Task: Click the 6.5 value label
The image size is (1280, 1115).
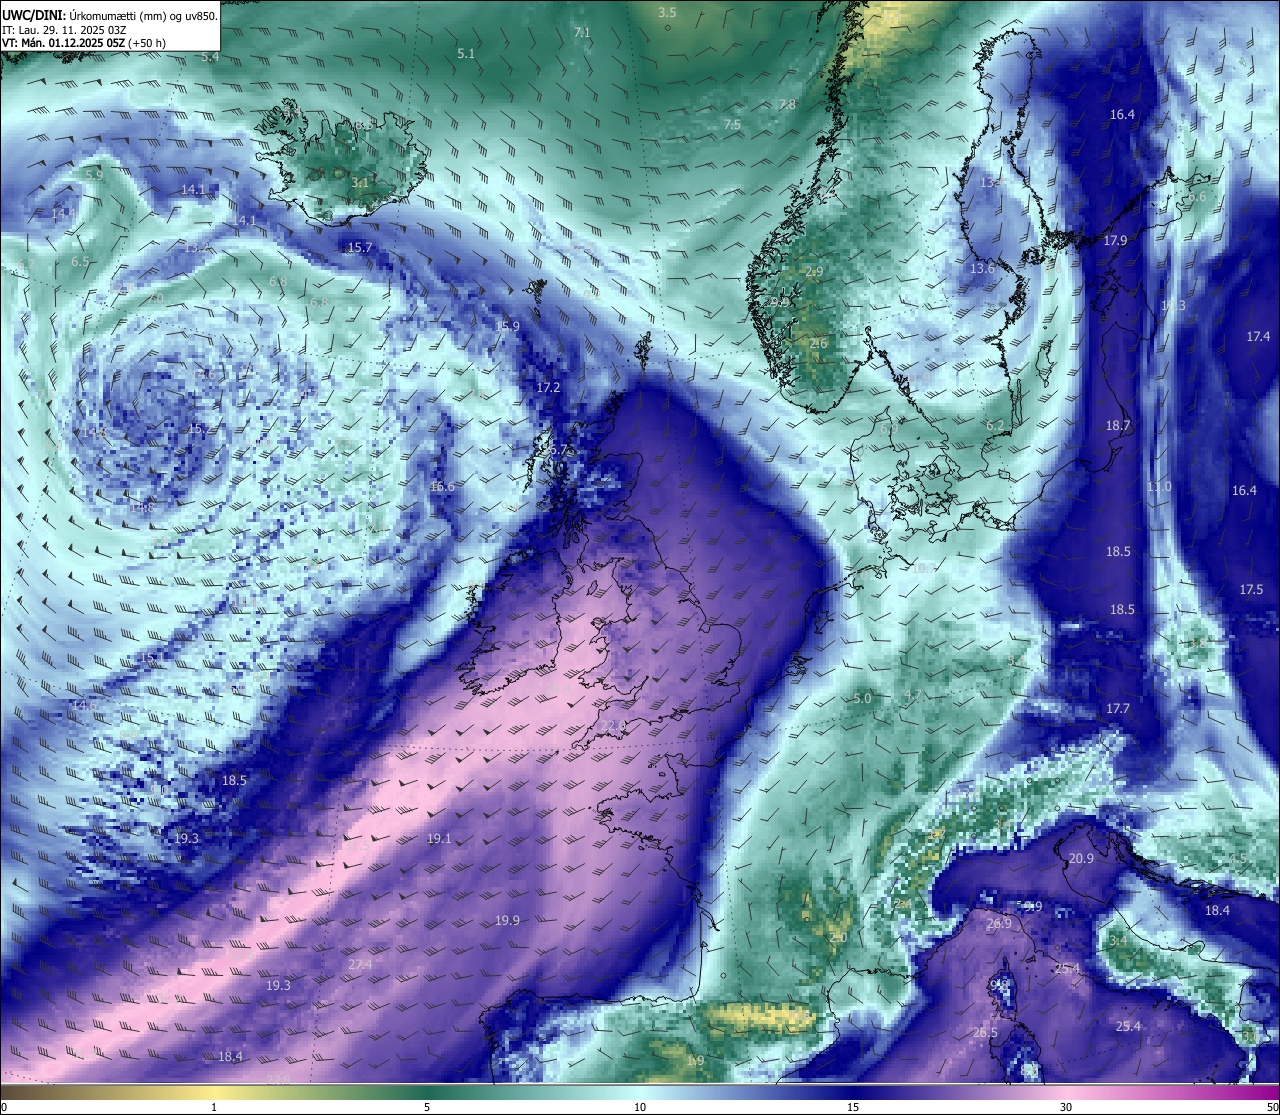Action: click(x=80, y=261)
